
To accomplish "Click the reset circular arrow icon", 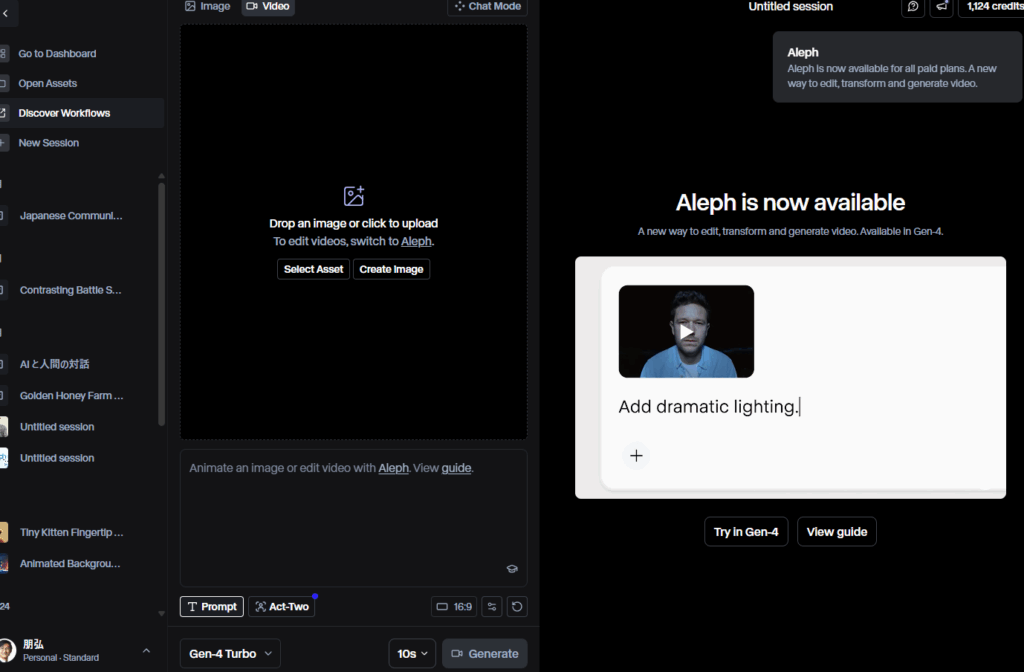I will pyautogui.click(x=517, y=607).
